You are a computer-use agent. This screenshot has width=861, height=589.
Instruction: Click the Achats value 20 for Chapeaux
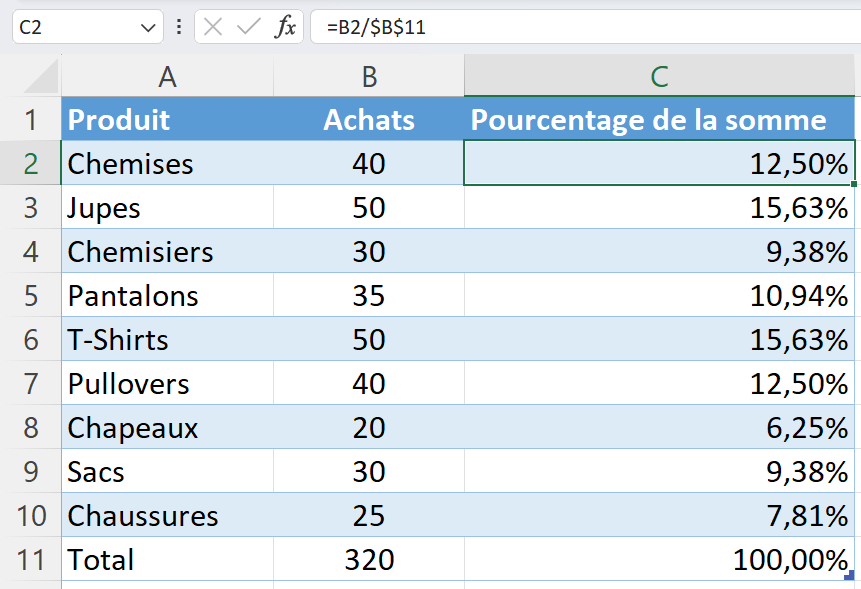point(368,427)
